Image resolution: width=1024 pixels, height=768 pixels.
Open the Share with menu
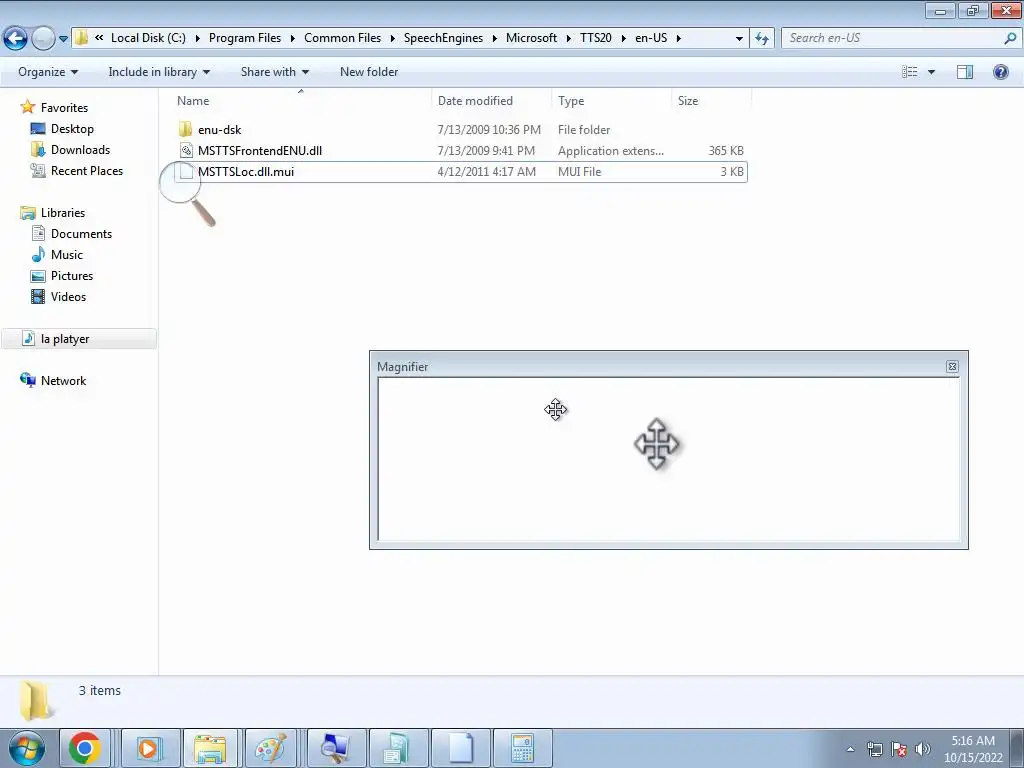(274, 72)
